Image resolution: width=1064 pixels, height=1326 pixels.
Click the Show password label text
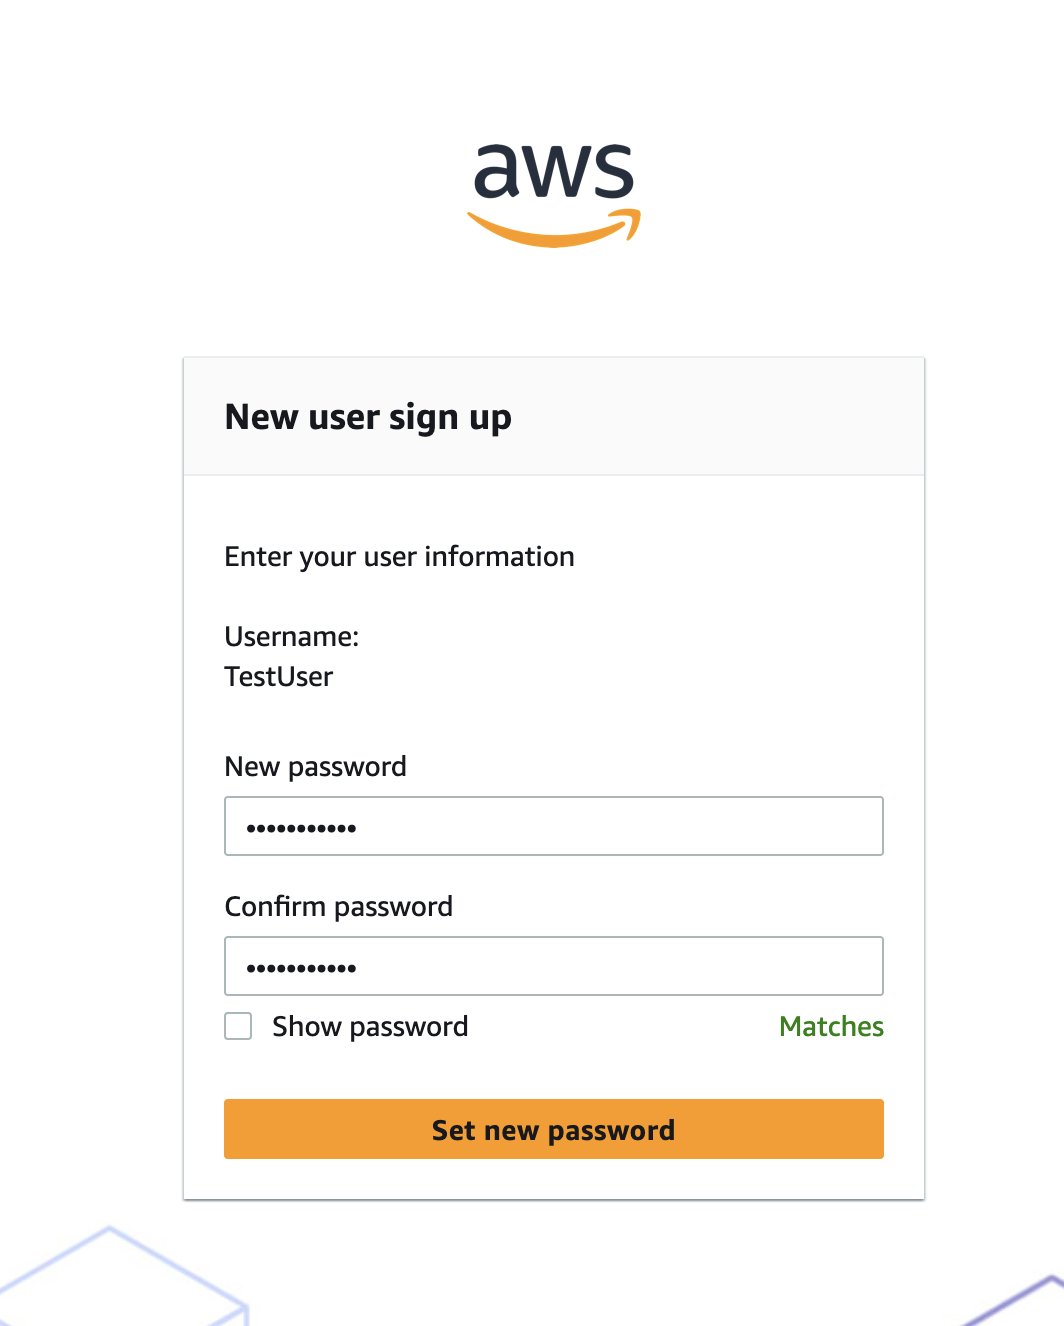pyautogui.click(x=370, y=1027)
